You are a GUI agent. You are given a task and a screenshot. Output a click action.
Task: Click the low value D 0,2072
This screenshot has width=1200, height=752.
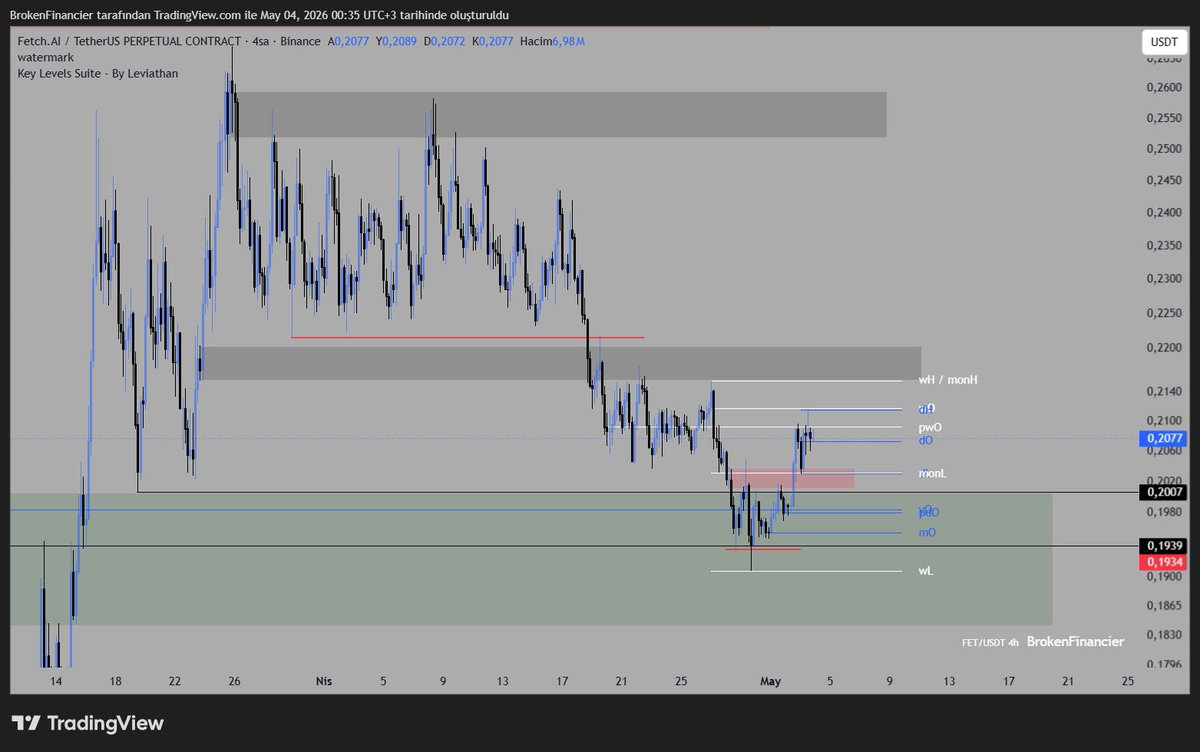coord(443,41)
